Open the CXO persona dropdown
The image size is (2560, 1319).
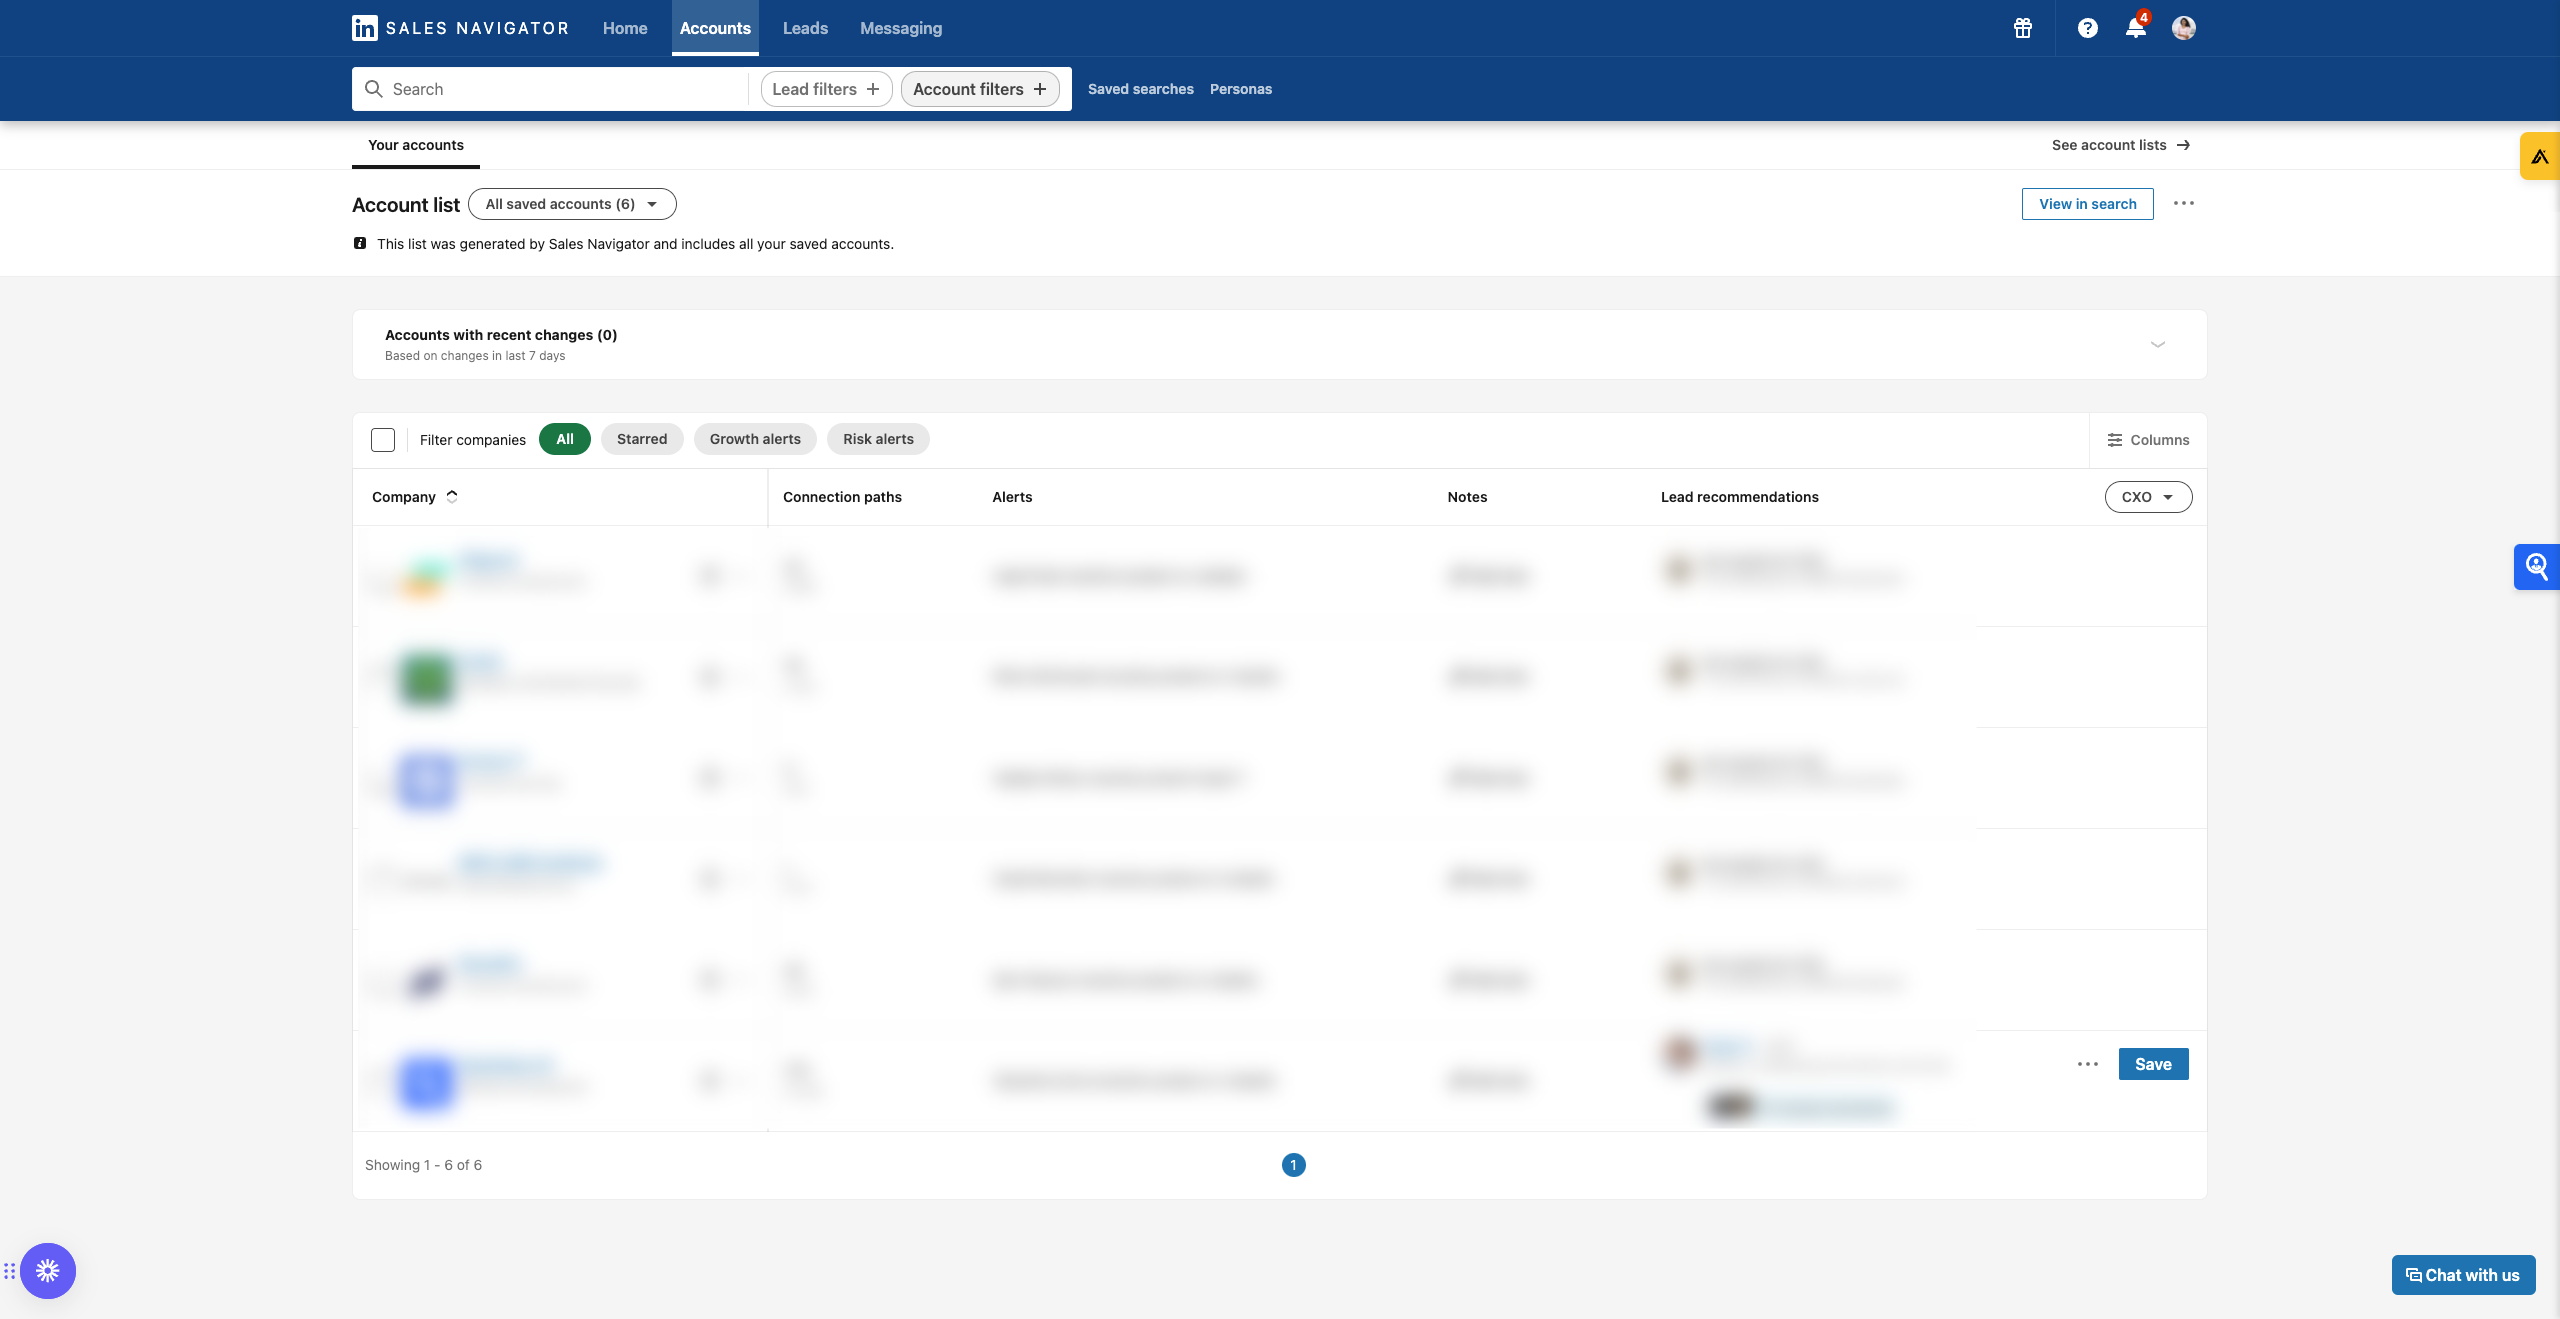coord(2147,497)
